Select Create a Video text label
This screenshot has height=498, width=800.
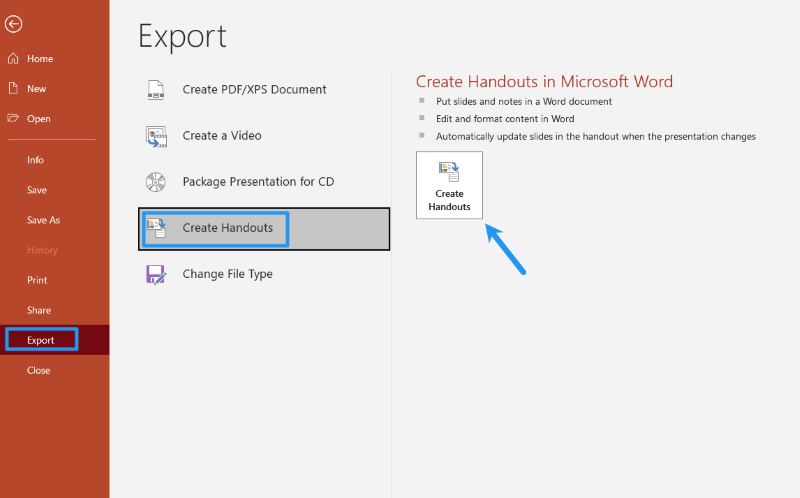tap(222, 136)
